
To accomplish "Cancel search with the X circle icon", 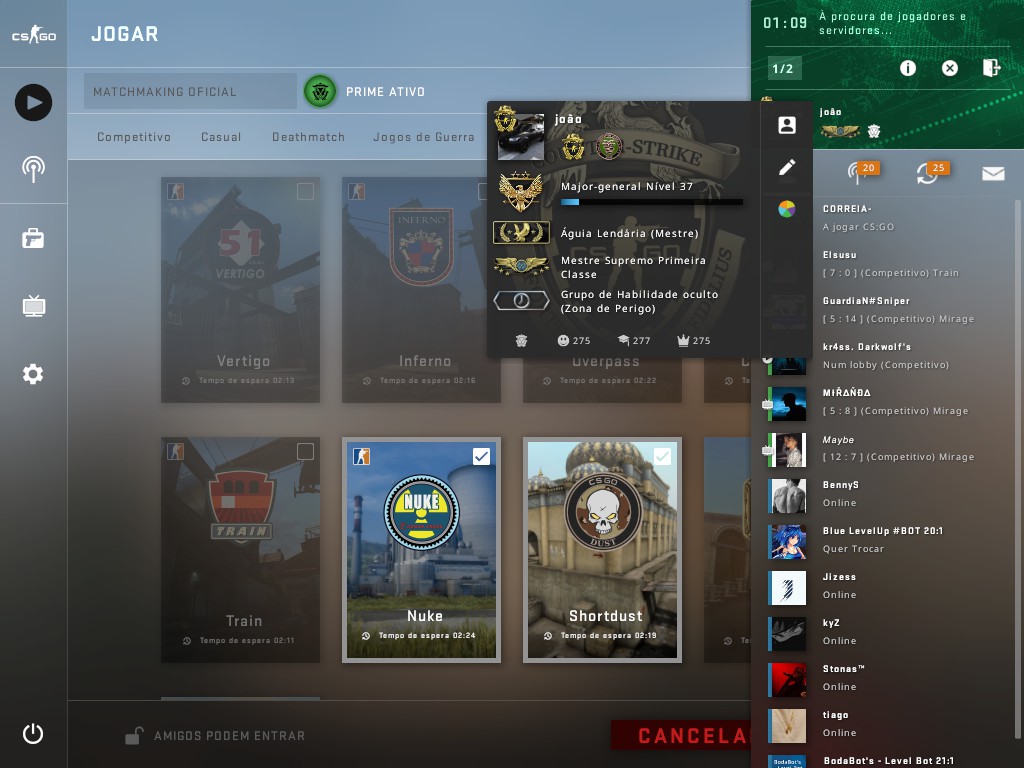I will [950, 68].
